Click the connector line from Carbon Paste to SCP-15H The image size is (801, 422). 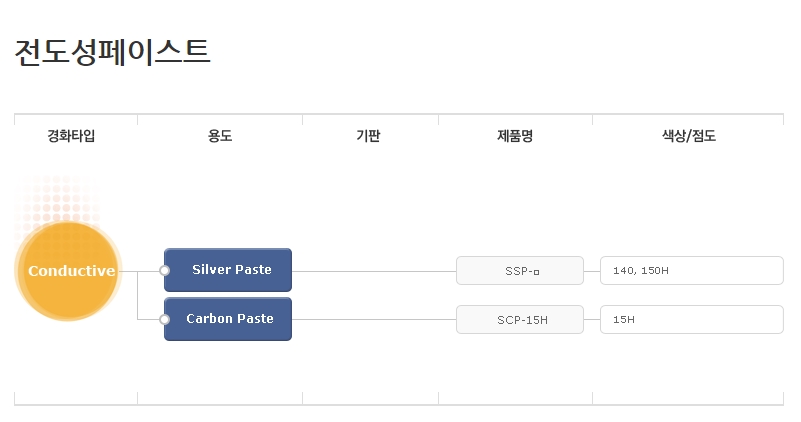pos(375,320)
